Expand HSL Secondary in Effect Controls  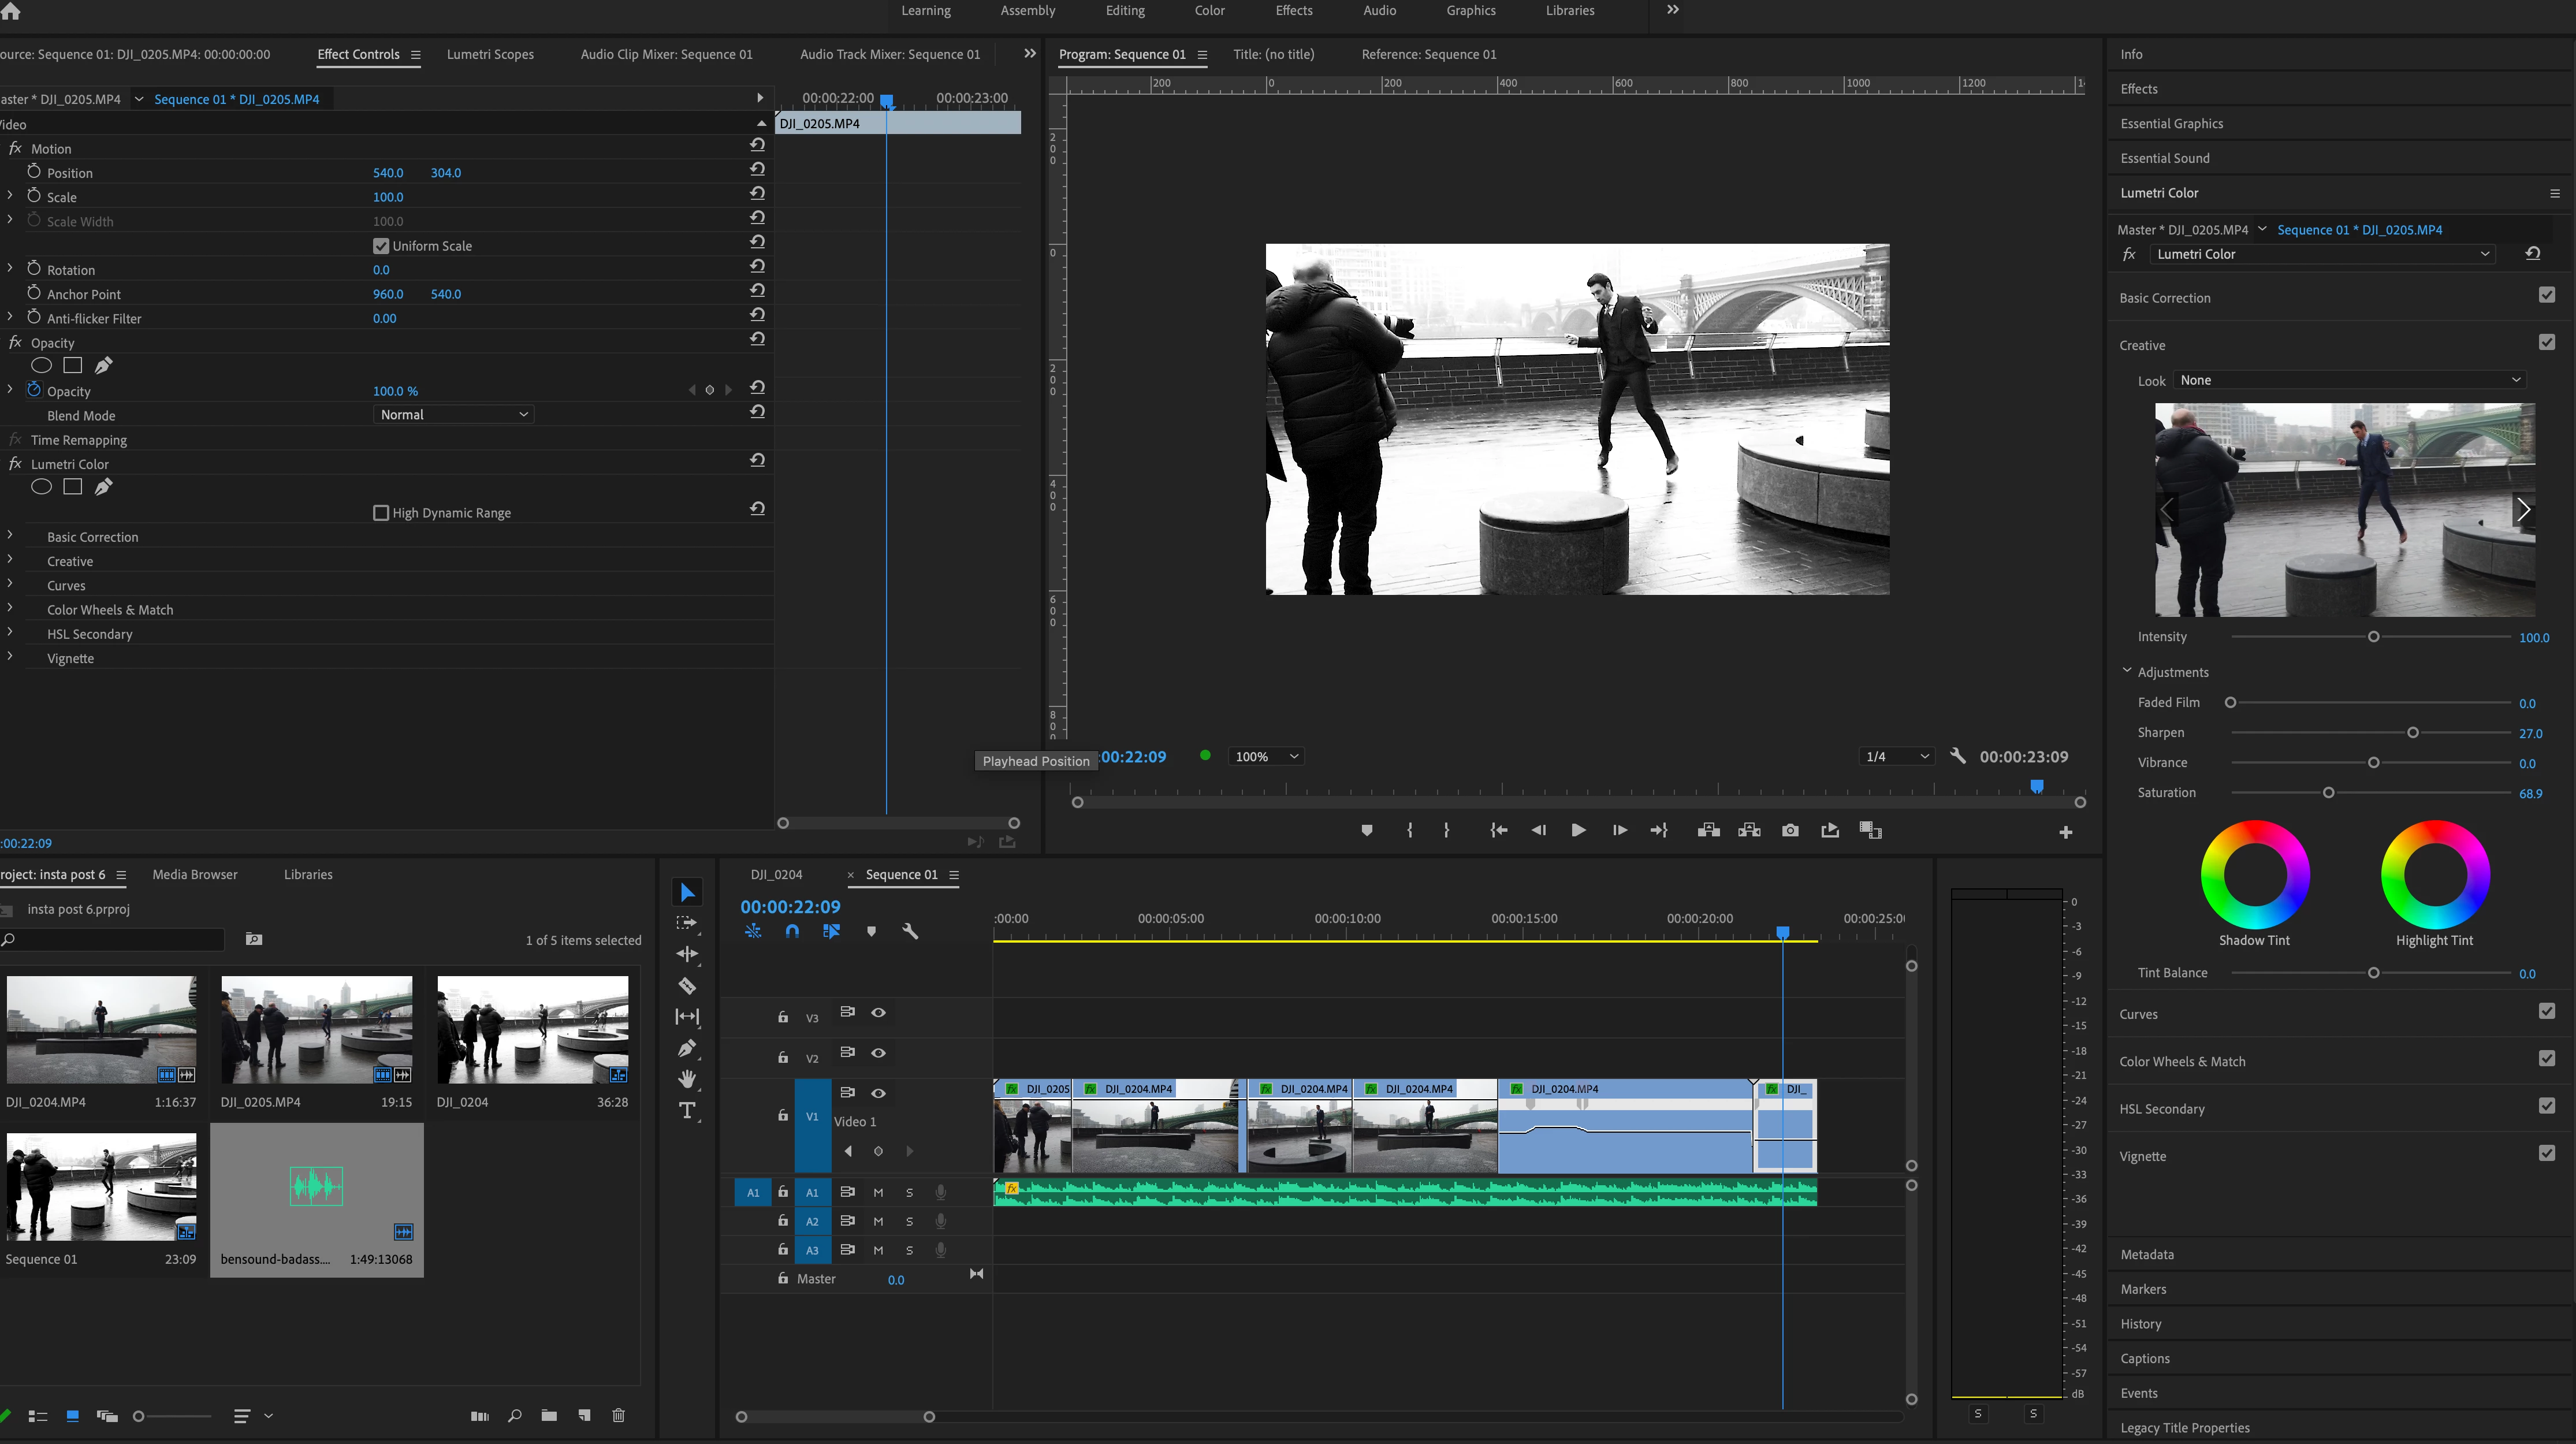(x=10, y=633)
